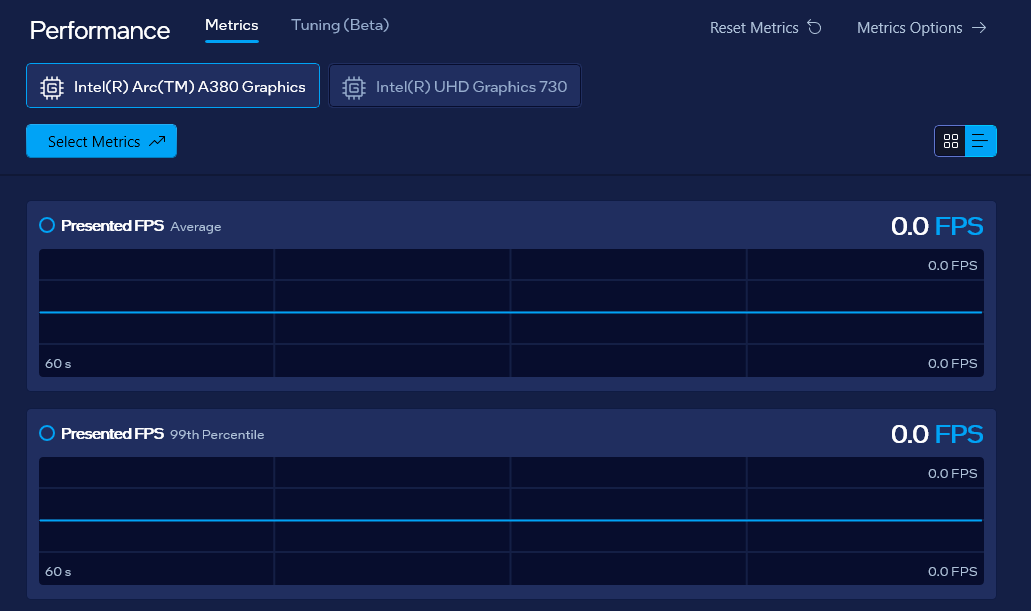The image size is (1031, 611).
Task: Toggle the circle beside Presented FPS 99th Percentile
Action: tap(47, 434)
